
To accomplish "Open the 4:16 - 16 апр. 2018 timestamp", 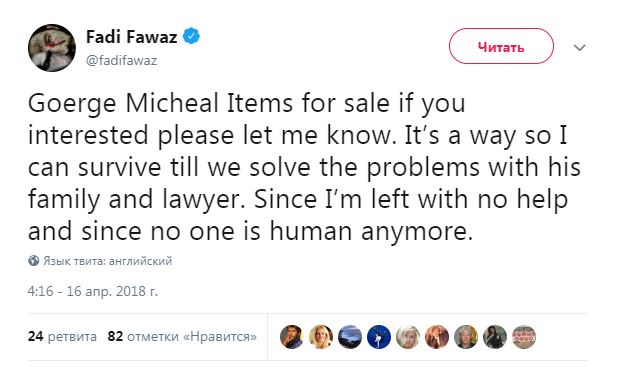I will (92, 291).
